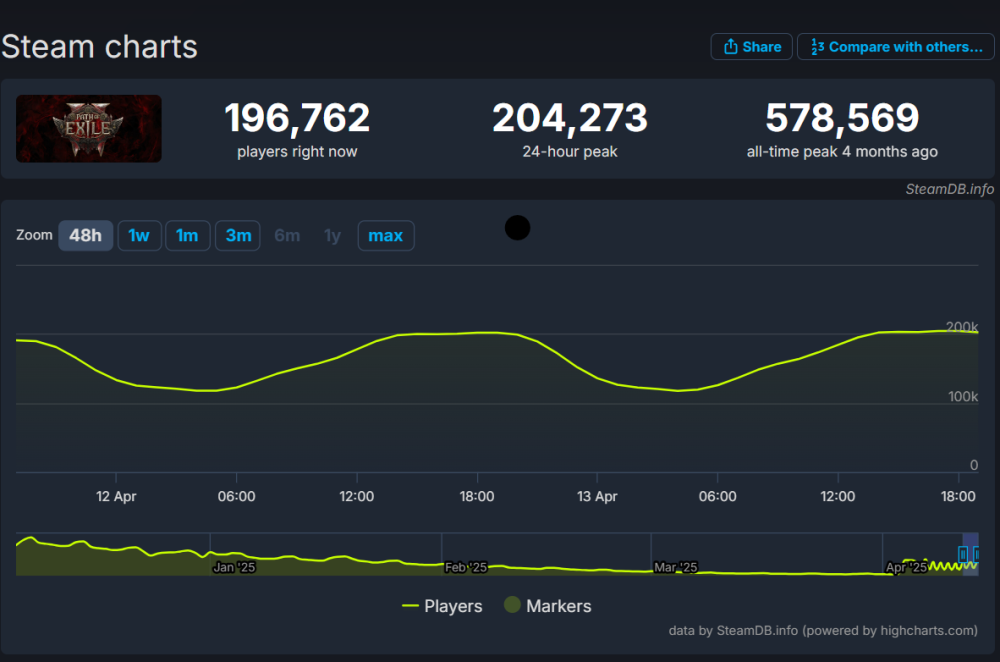The width and height of the screenshot is (1000, 662).
Task: Click the 13 Apr axis label
Action: (597, 496)
